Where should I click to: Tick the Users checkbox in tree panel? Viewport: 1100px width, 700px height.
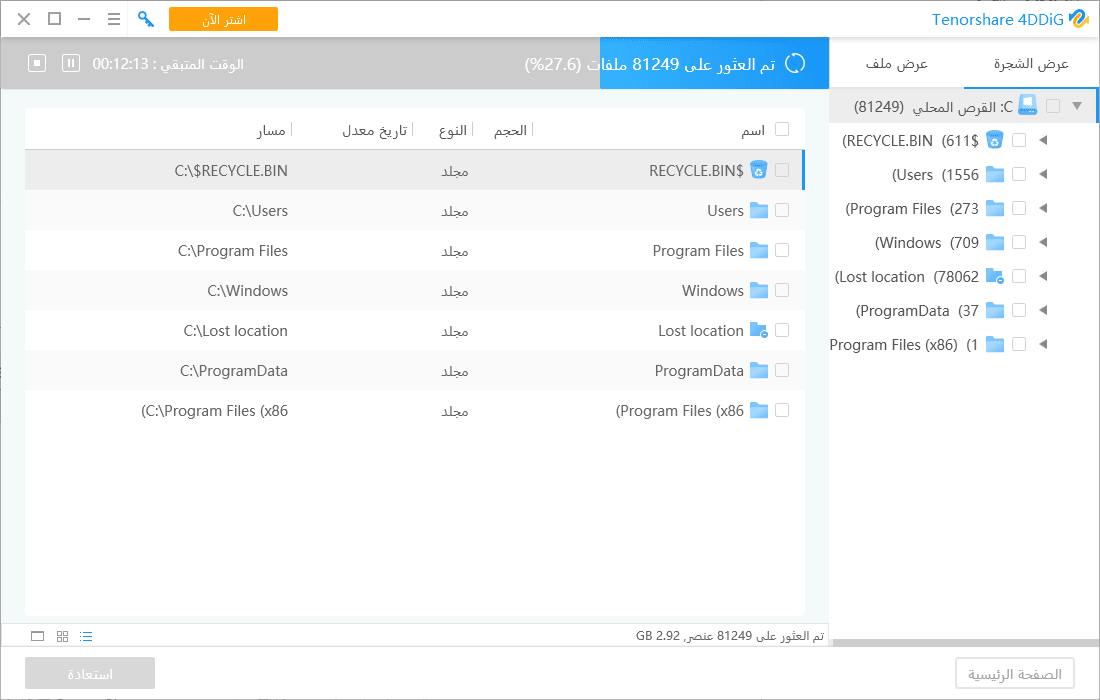coord(1019,174)
